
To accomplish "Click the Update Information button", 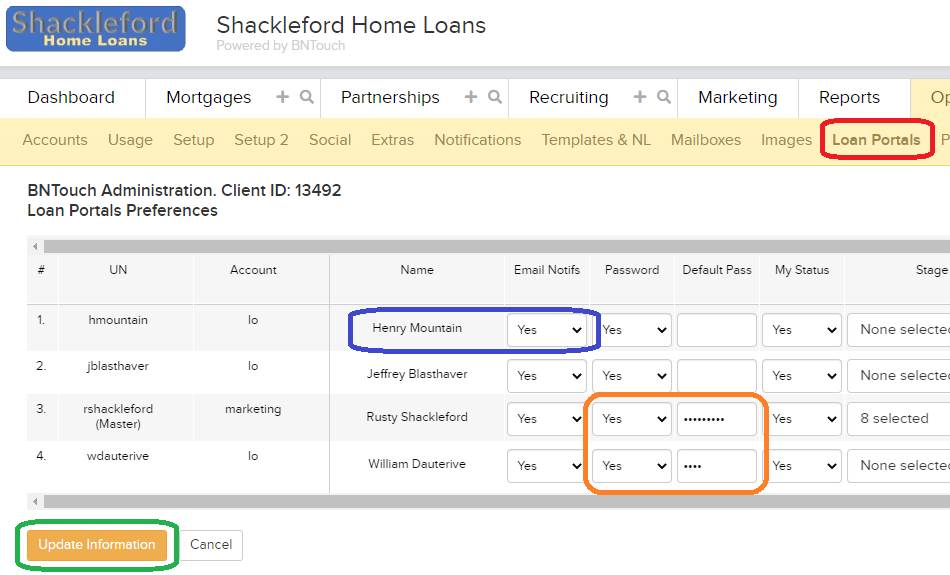I will pos(97,544).
